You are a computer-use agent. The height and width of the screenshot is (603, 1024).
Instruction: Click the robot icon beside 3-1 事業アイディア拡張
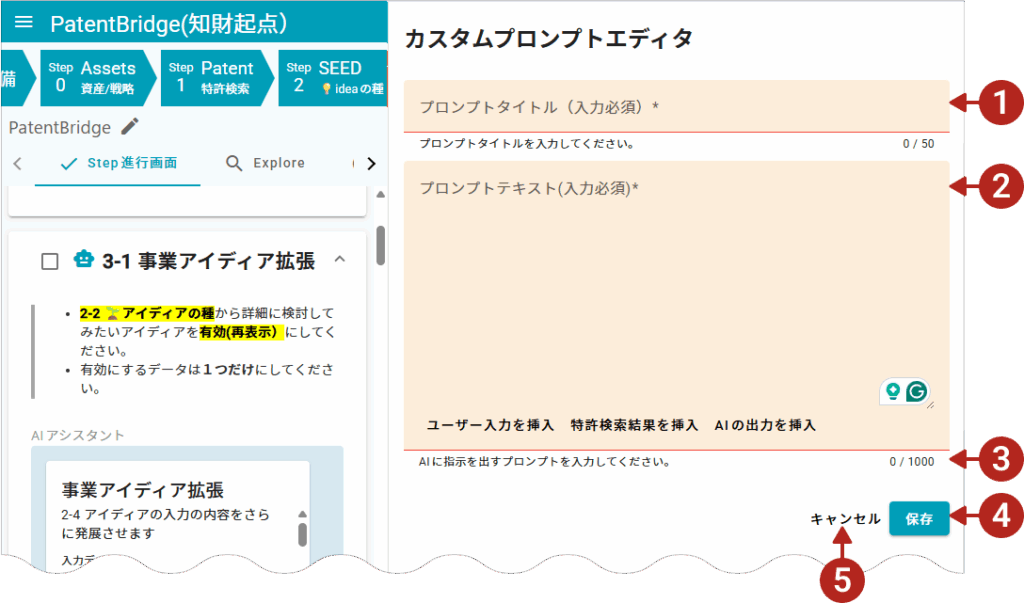[84, 260]
